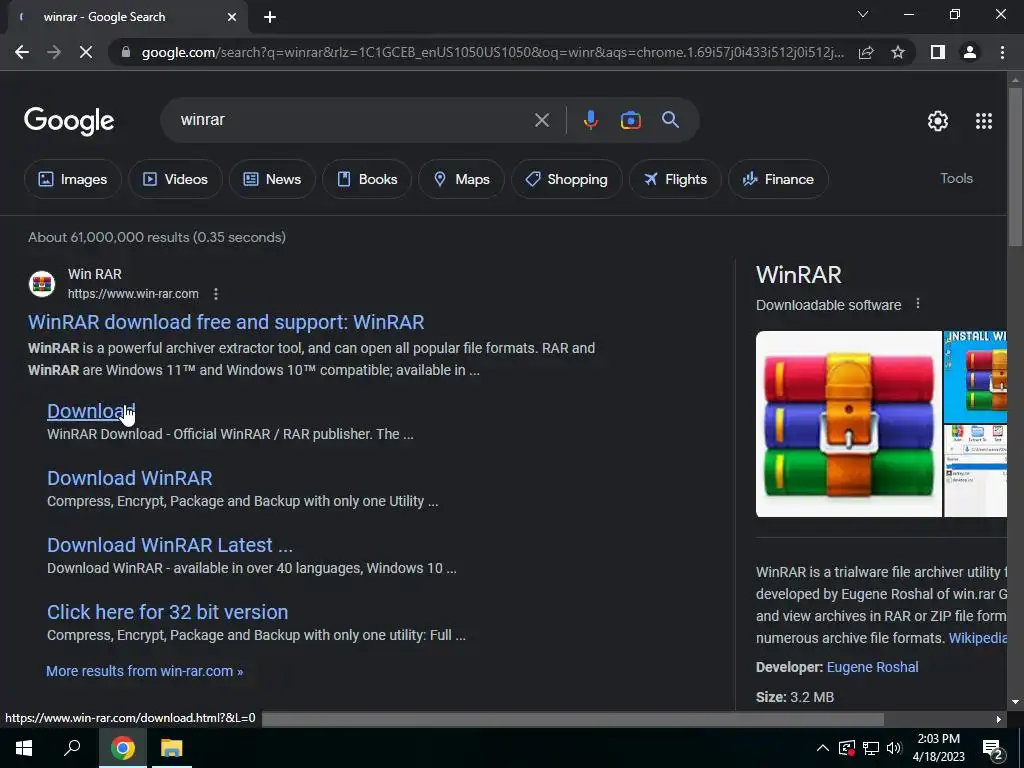Open the large WinRAR books logo image
1024x768 pixels.
coord(848,424)
